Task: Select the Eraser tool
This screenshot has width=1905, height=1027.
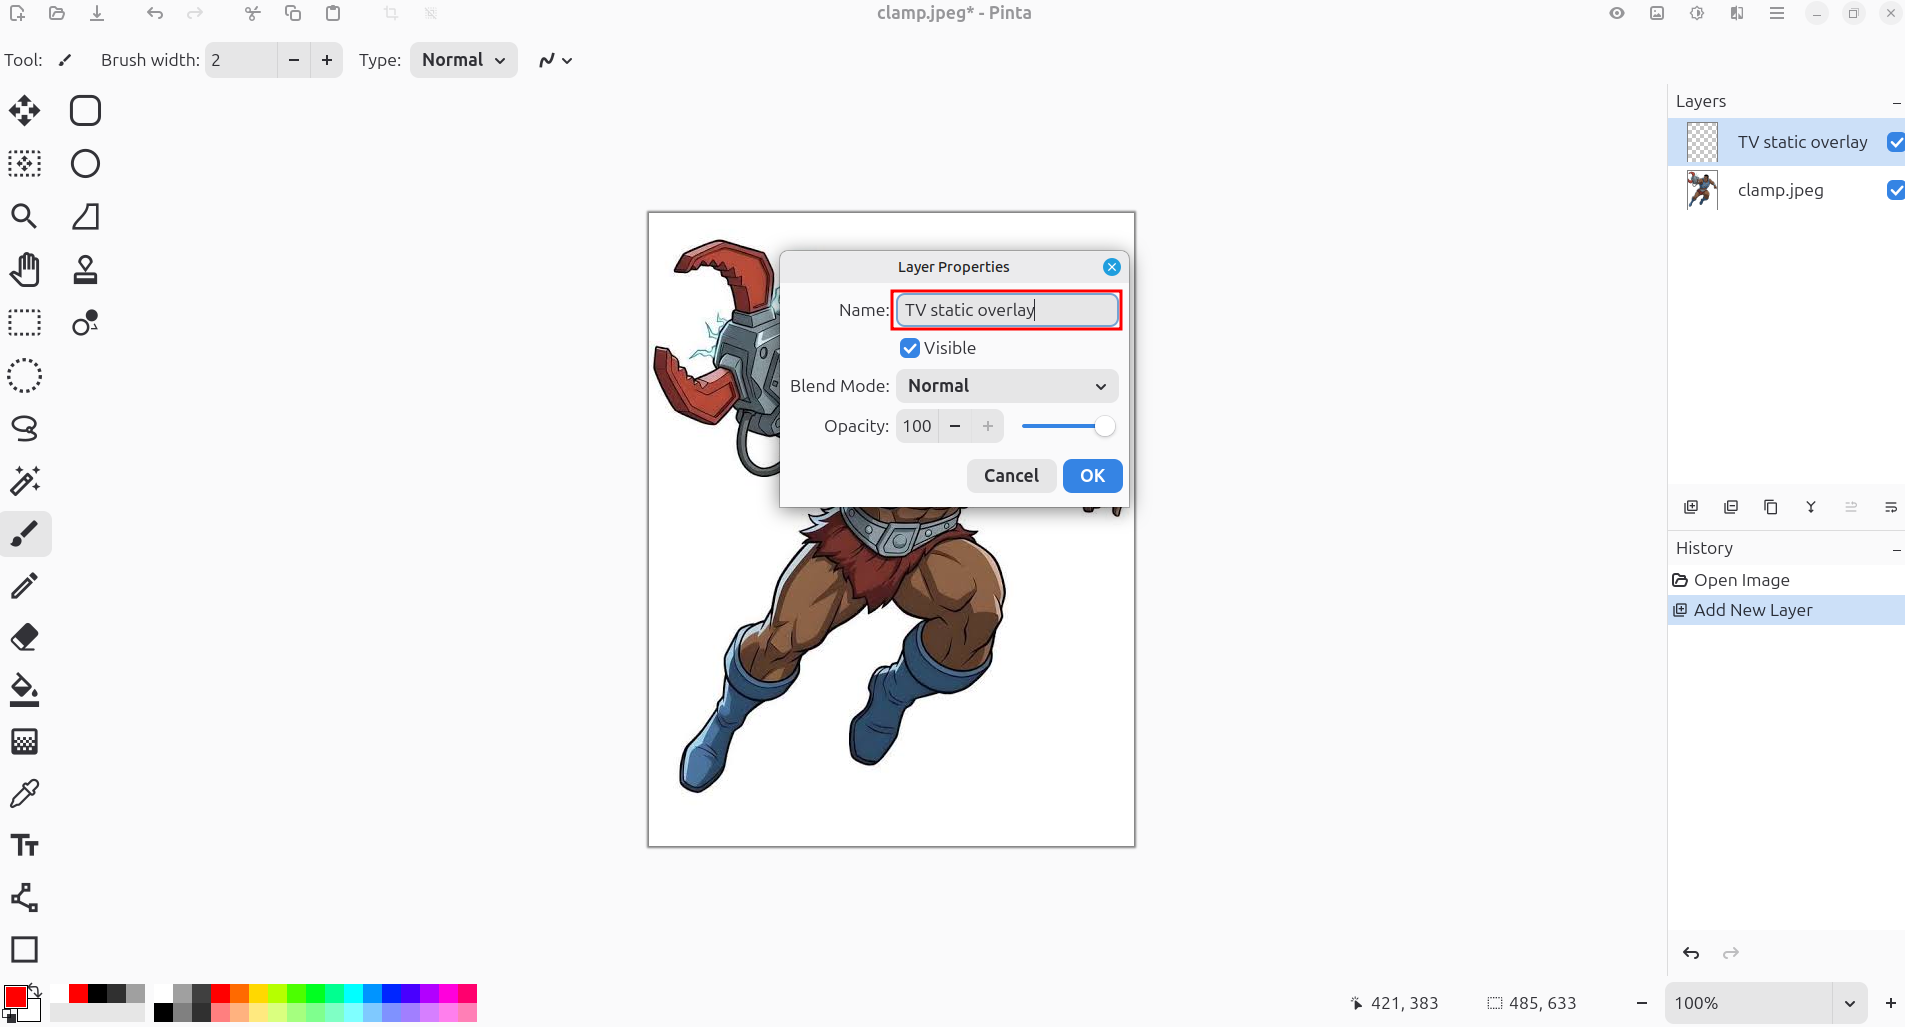Action: pyautogui.click(x=25, y=637)
